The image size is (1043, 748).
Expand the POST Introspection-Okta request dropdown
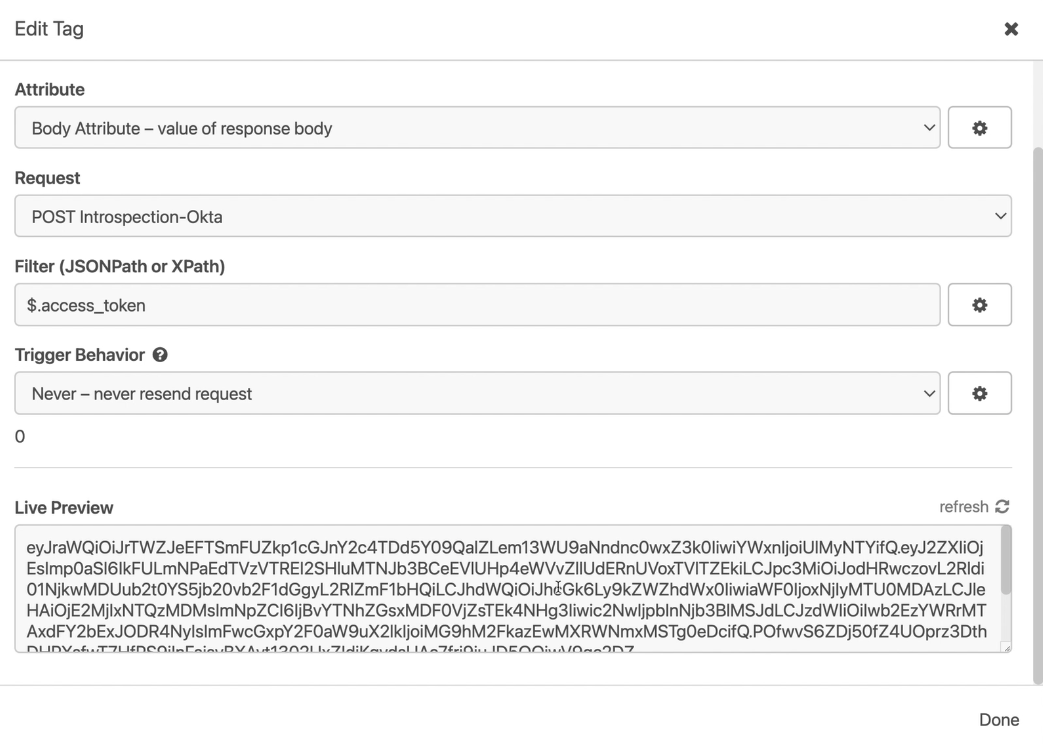point(512,216)
